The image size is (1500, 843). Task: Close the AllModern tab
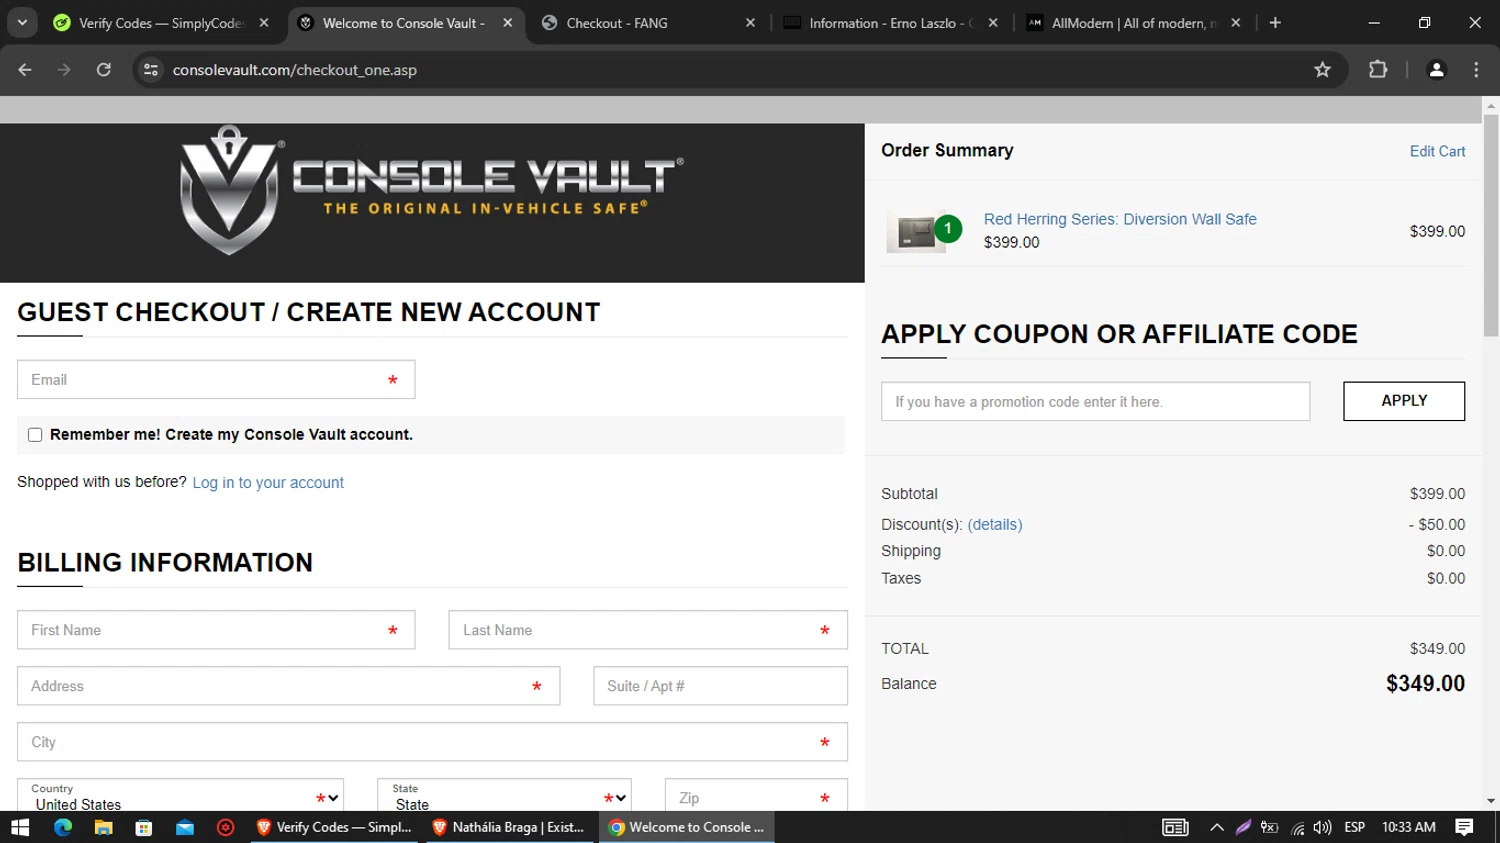click(x=1236, y=23)
